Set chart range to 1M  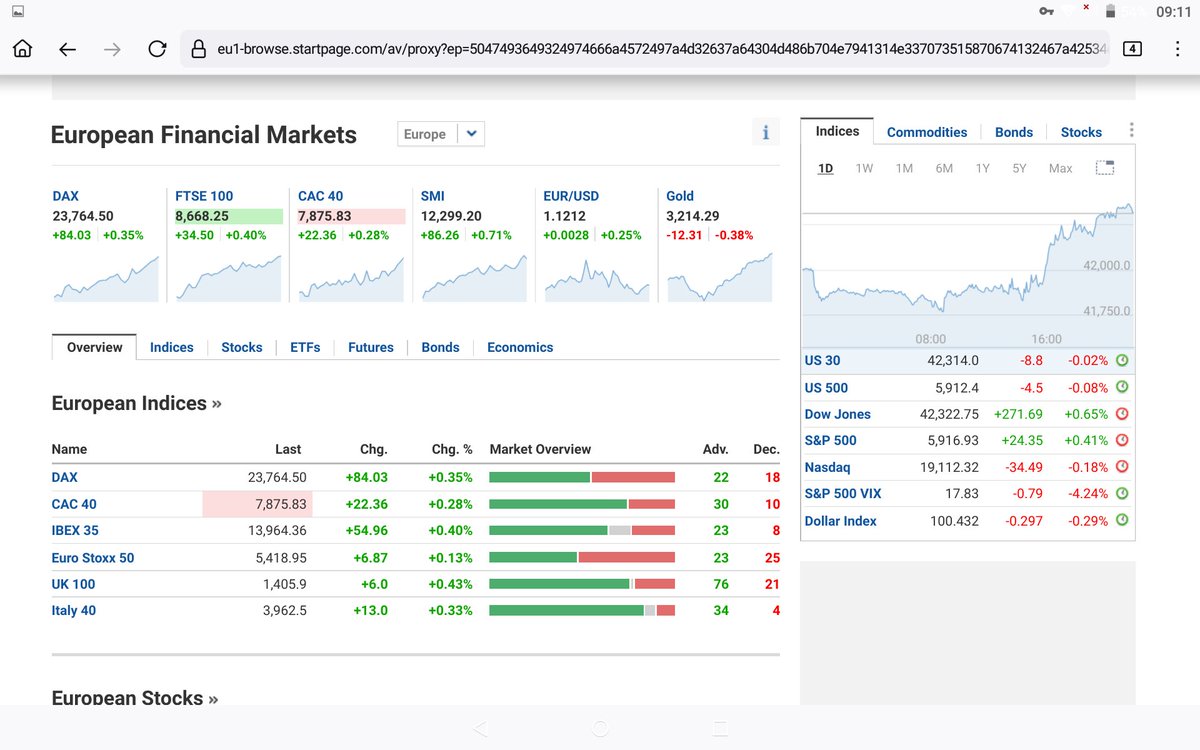[904, 168]
